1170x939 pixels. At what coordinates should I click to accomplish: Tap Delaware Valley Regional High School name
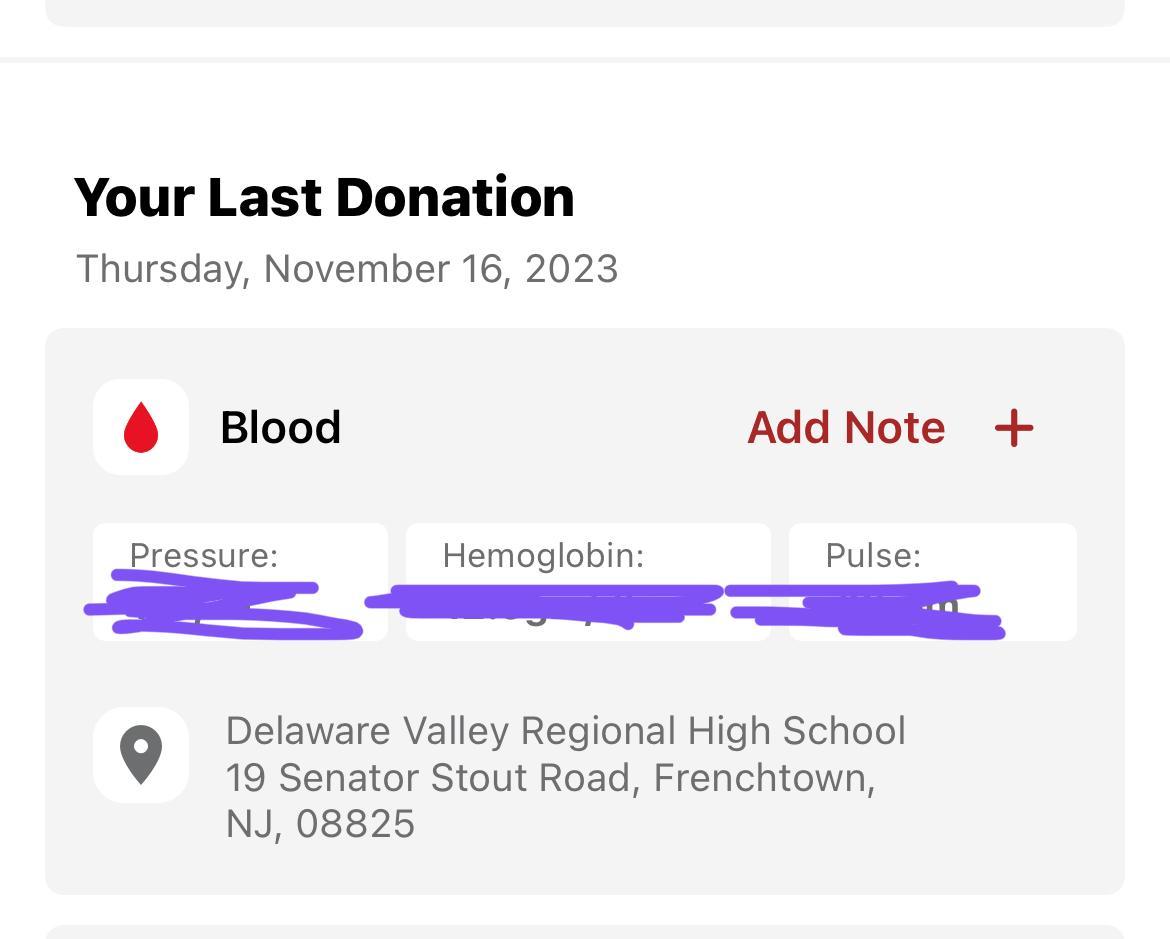pyautogui.click(x=565, y=731)
